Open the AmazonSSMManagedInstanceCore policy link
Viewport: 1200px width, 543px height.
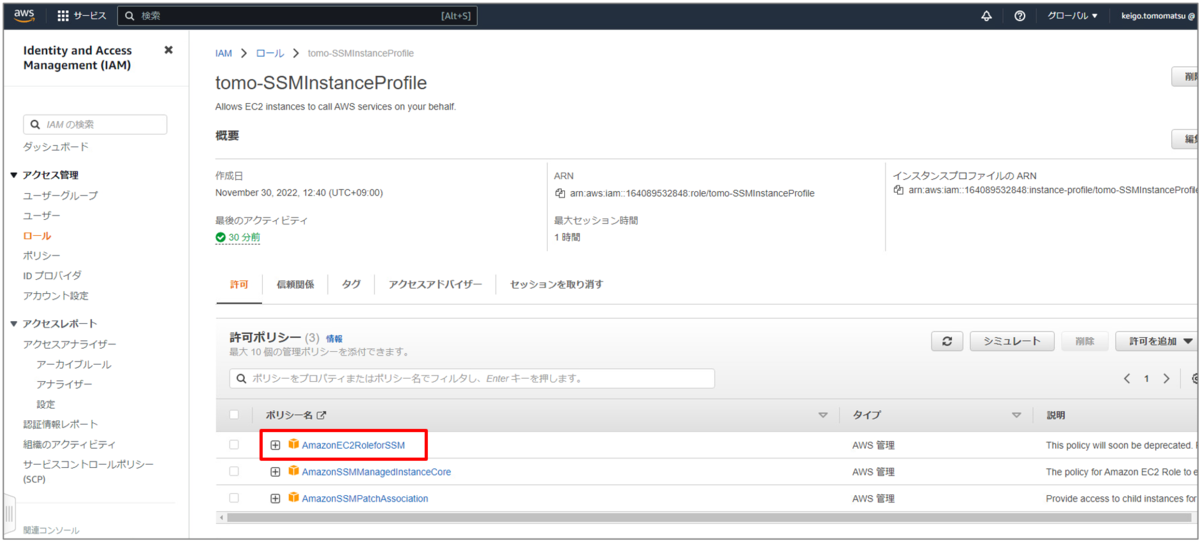coord(376,471)
